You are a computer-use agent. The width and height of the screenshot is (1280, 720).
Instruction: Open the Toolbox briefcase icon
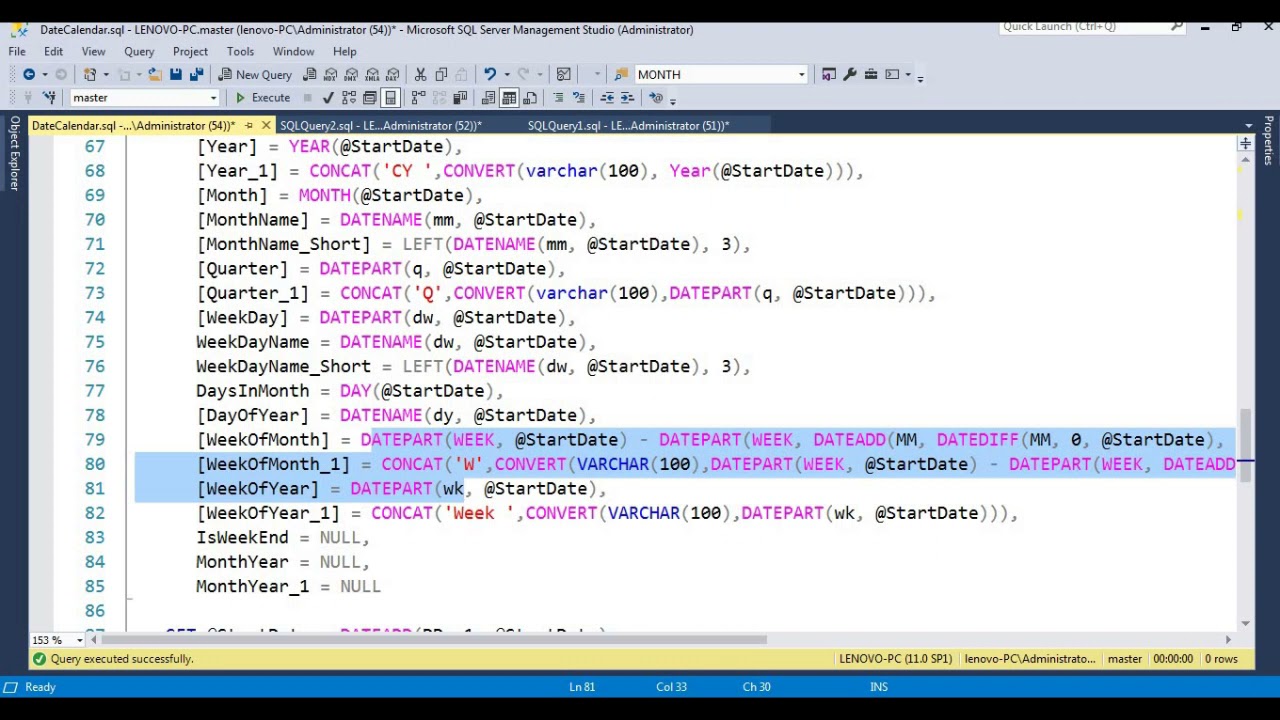pos(871,74)
